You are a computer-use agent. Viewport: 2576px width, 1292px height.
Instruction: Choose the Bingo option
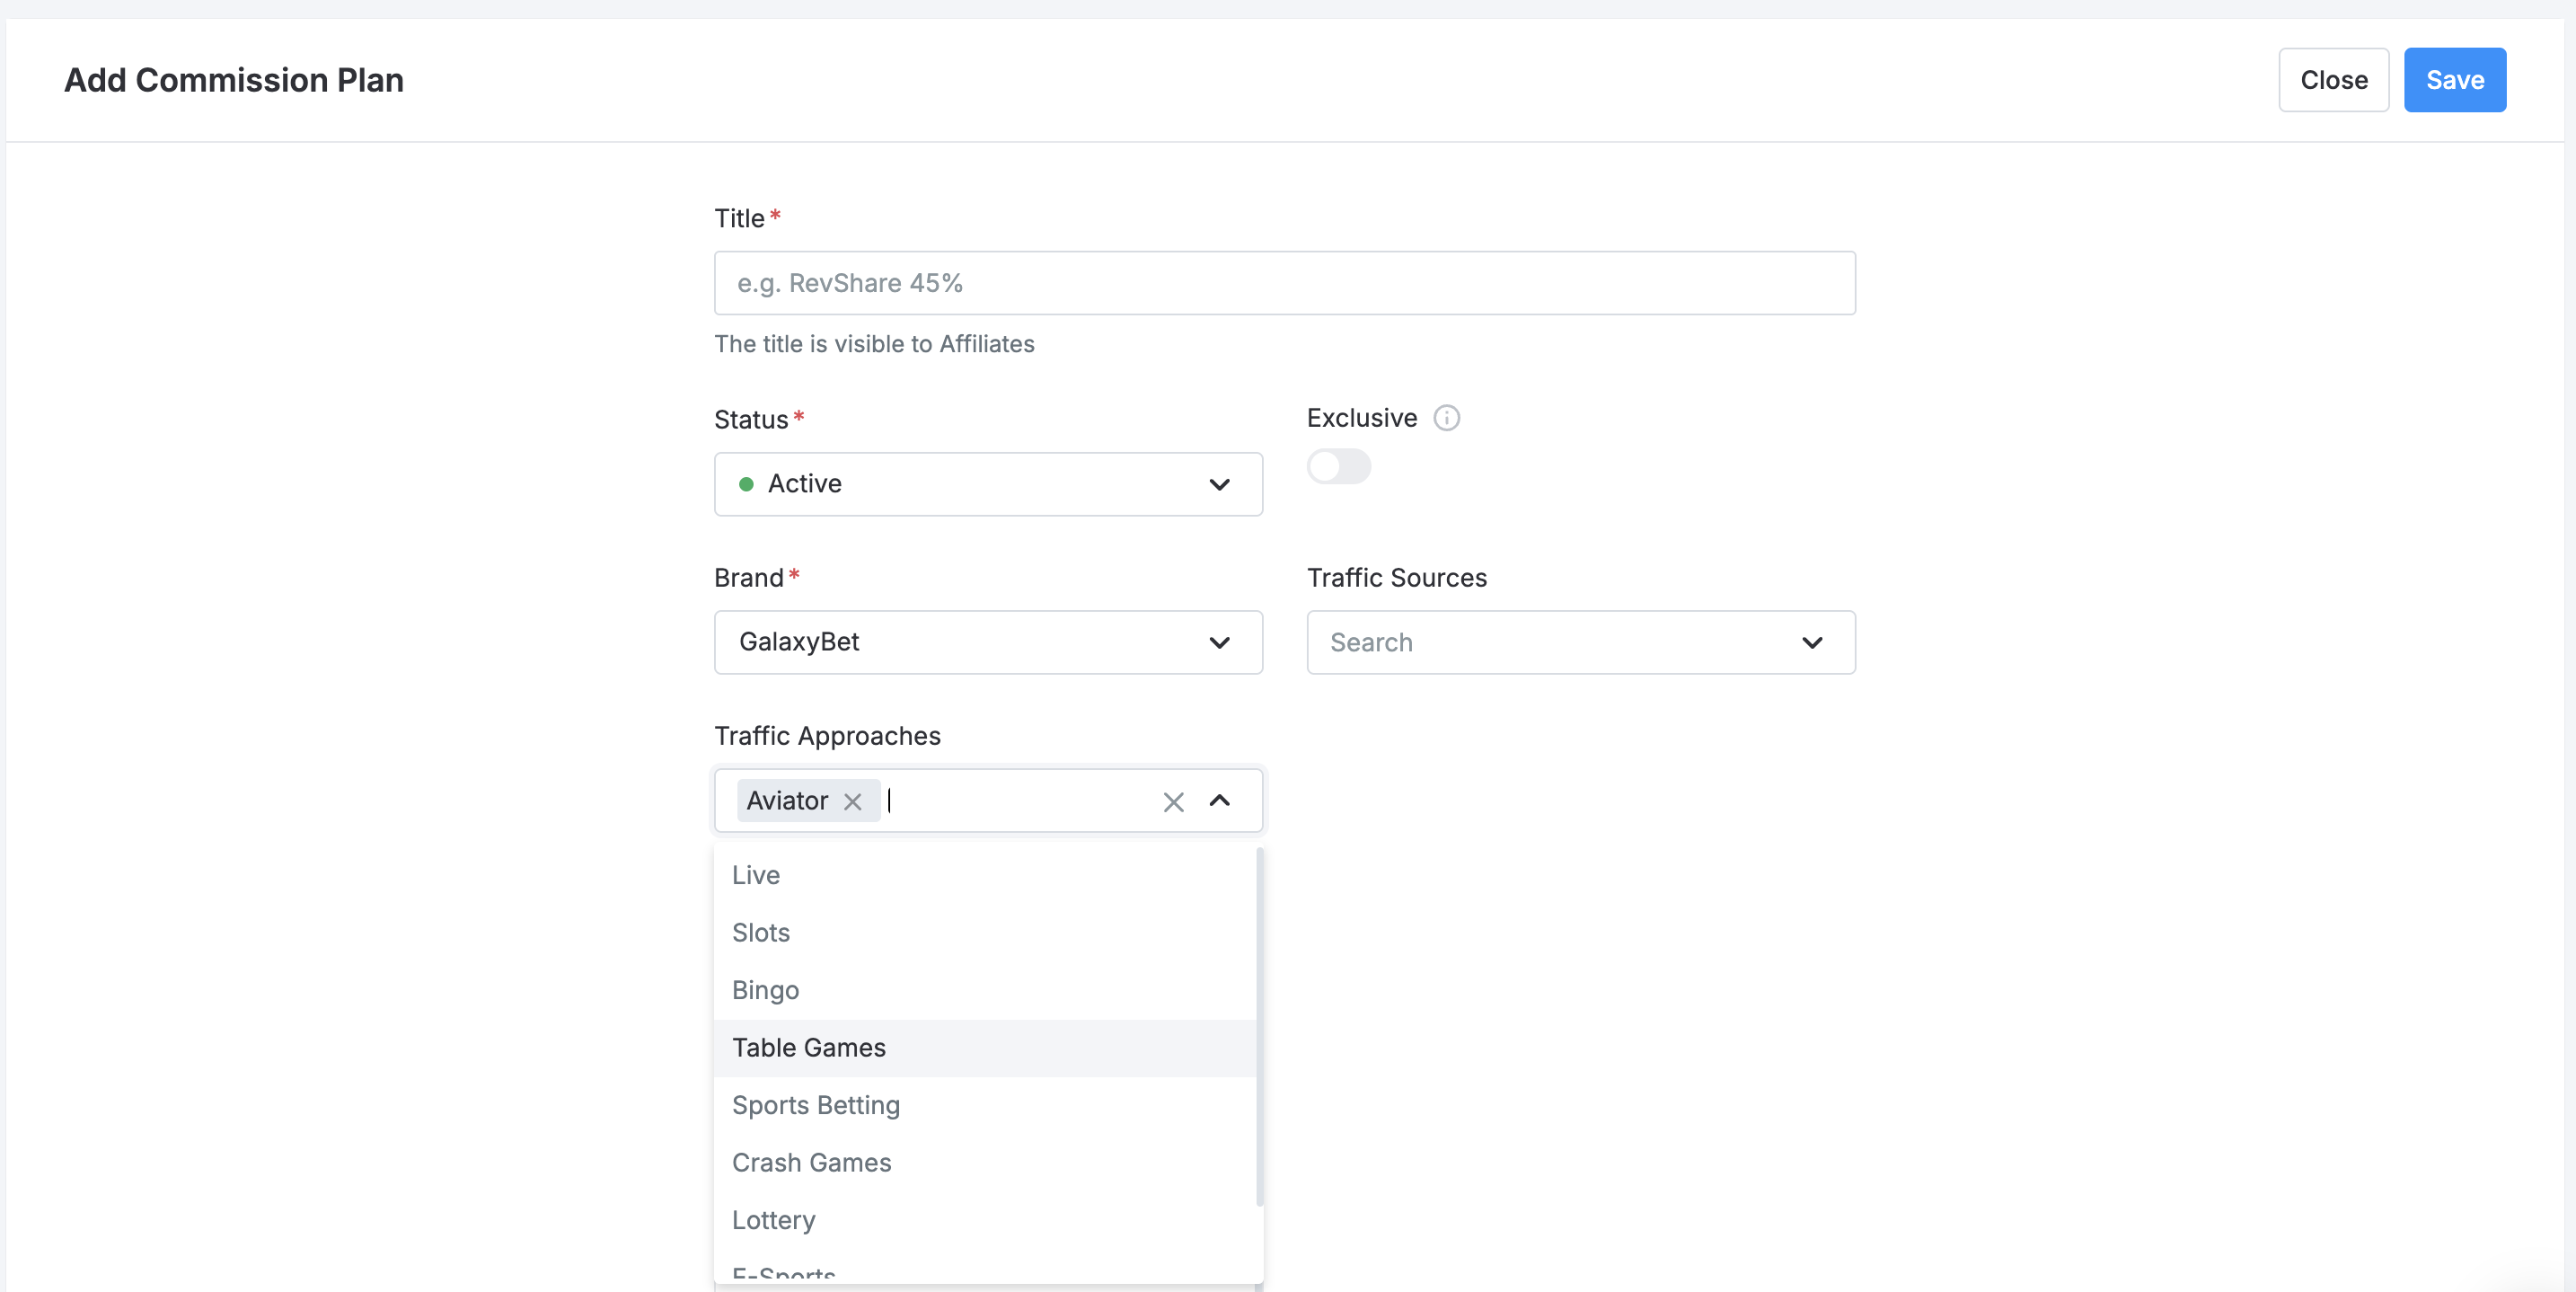[984, 990]
